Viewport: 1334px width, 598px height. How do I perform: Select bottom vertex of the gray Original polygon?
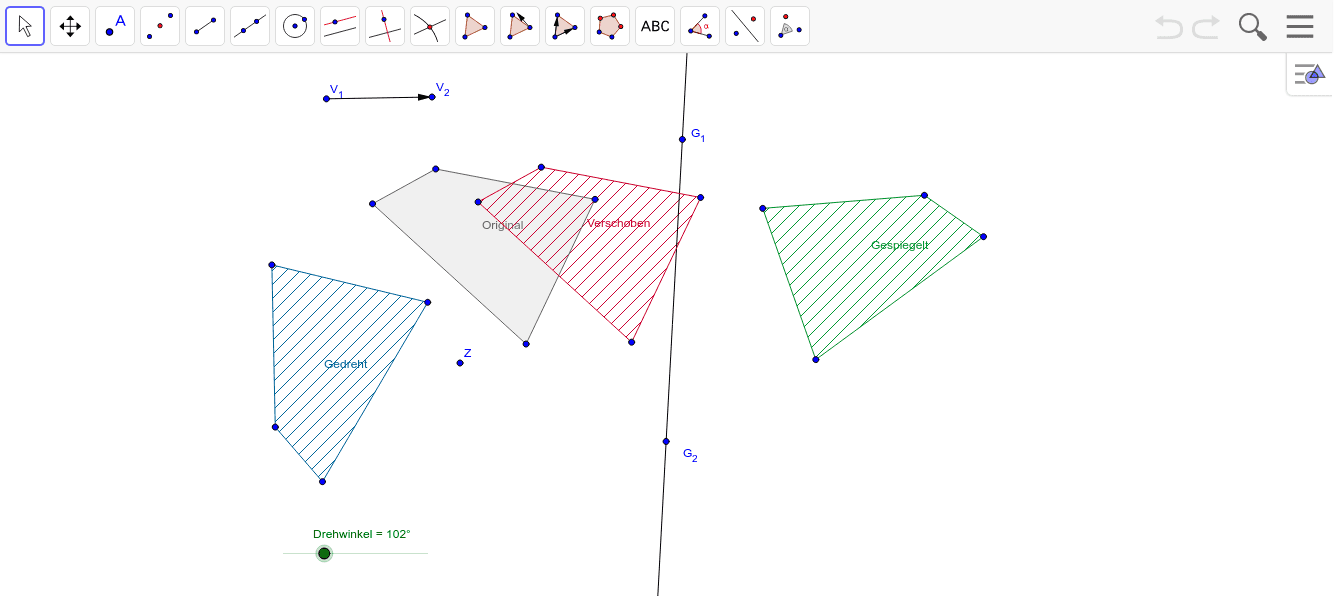click(x=526, y=344)
